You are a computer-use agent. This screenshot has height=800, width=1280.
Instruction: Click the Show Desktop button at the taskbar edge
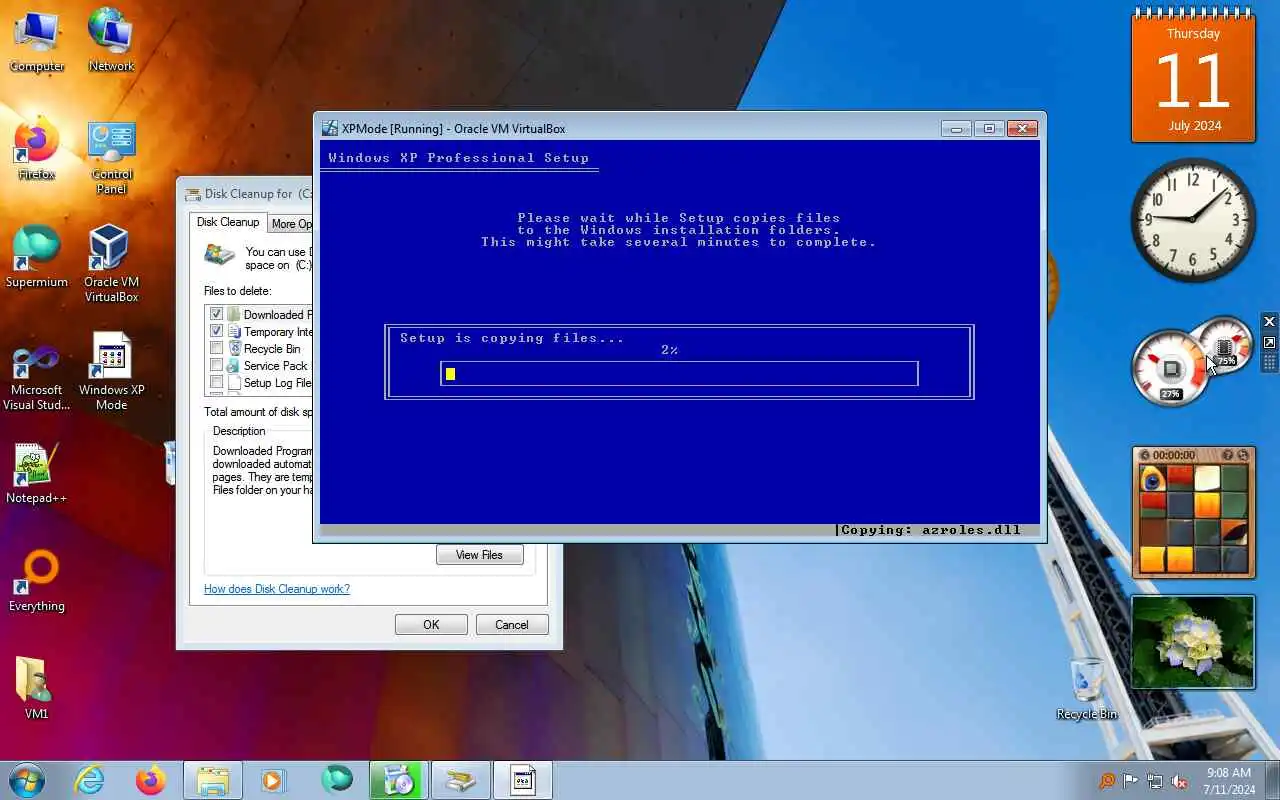pos(1272,781)
